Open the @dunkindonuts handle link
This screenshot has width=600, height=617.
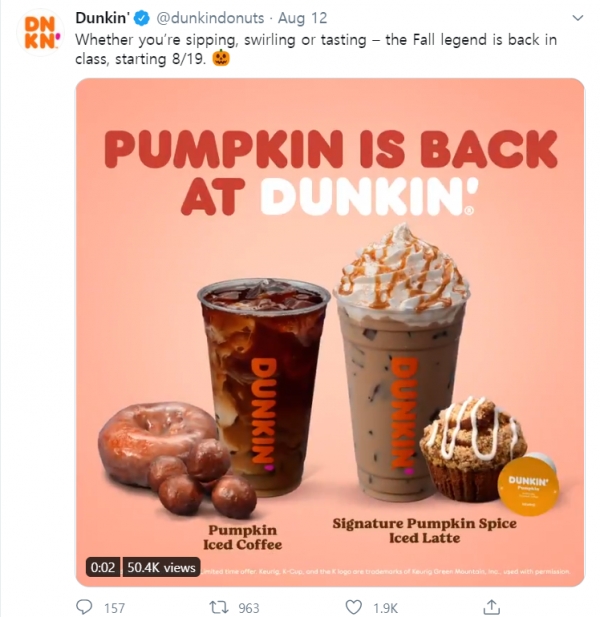210,18
